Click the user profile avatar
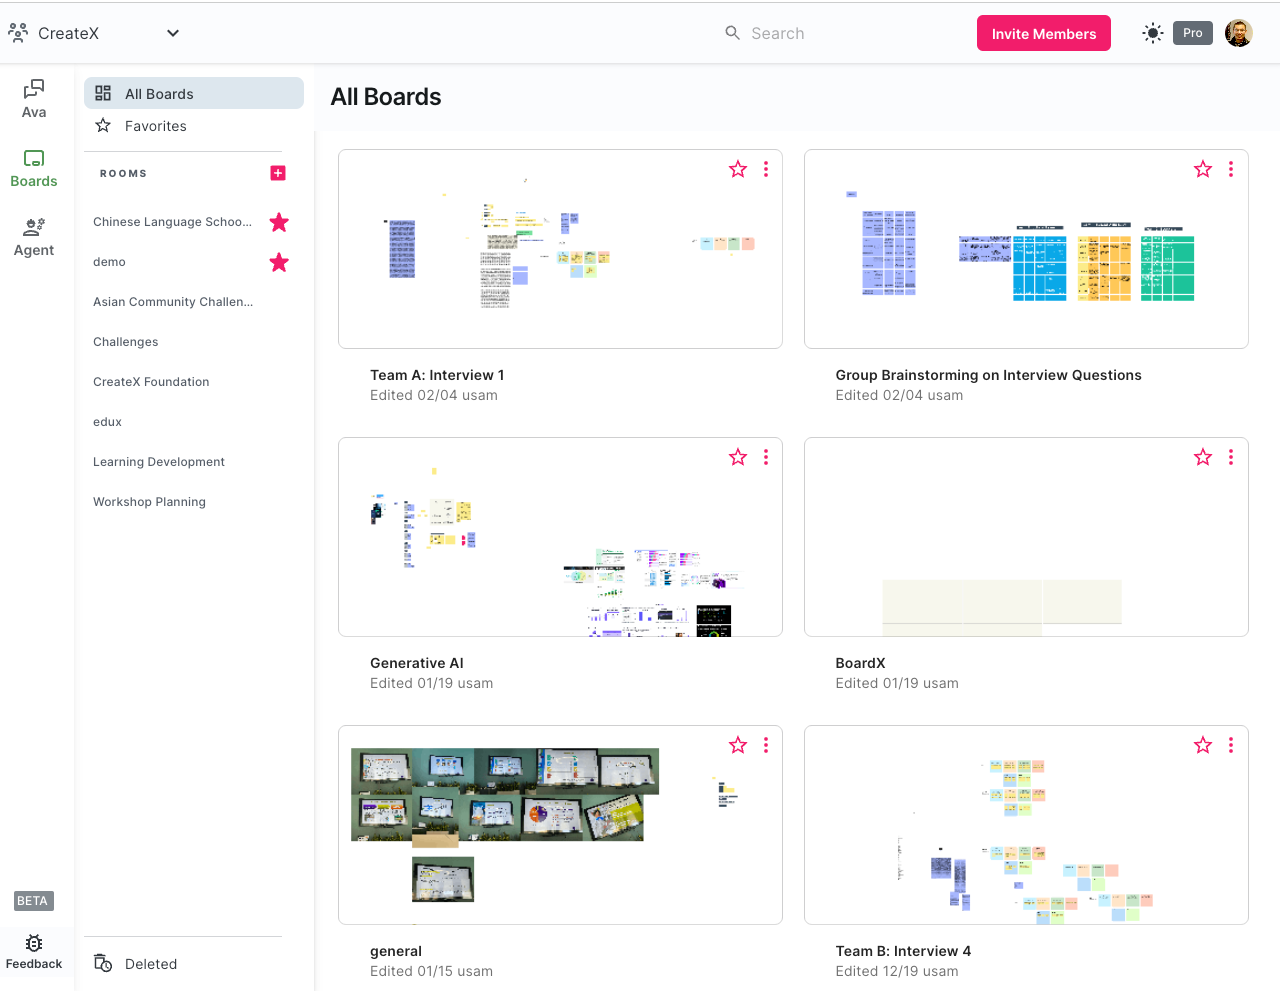Image resolution: width=1280 pixels, height=991 pixels. click(1238, 33)
